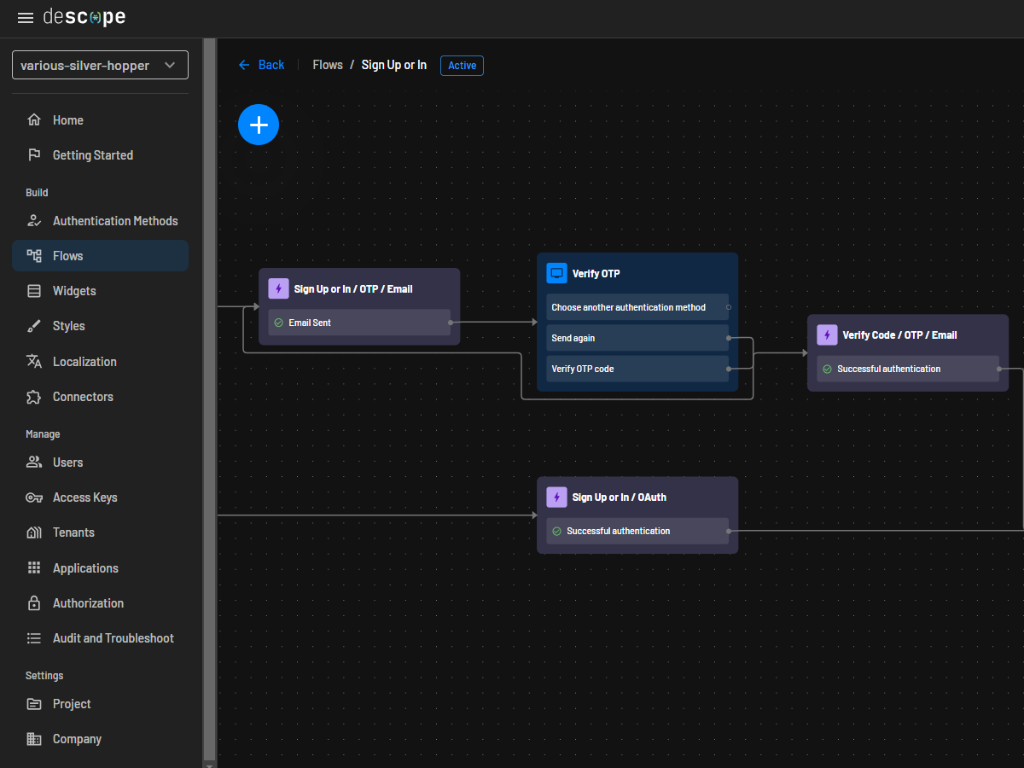Click the sidebar vertical scrollbar
This screenshot has height=768, width=1024.
click(x=209, y=400)
